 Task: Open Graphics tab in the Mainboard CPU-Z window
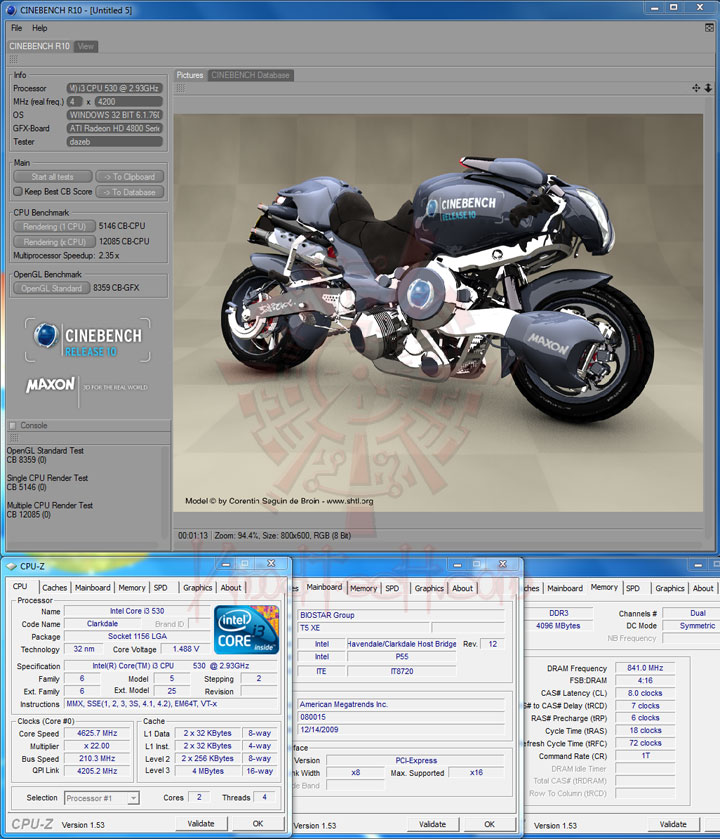pyautogui.click(x=429, y=588)
